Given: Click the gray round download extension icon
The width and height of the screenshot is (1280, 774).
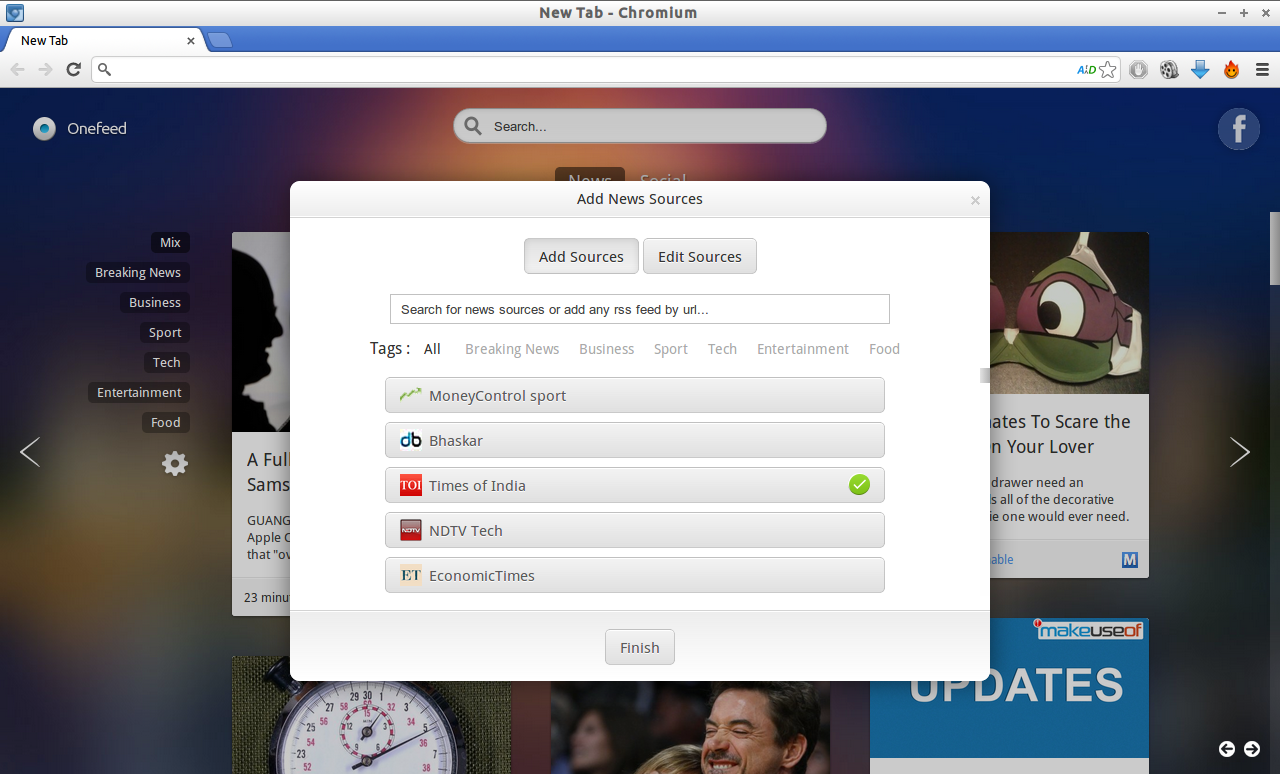Looking at the screenshot, I should [1138, 69].
